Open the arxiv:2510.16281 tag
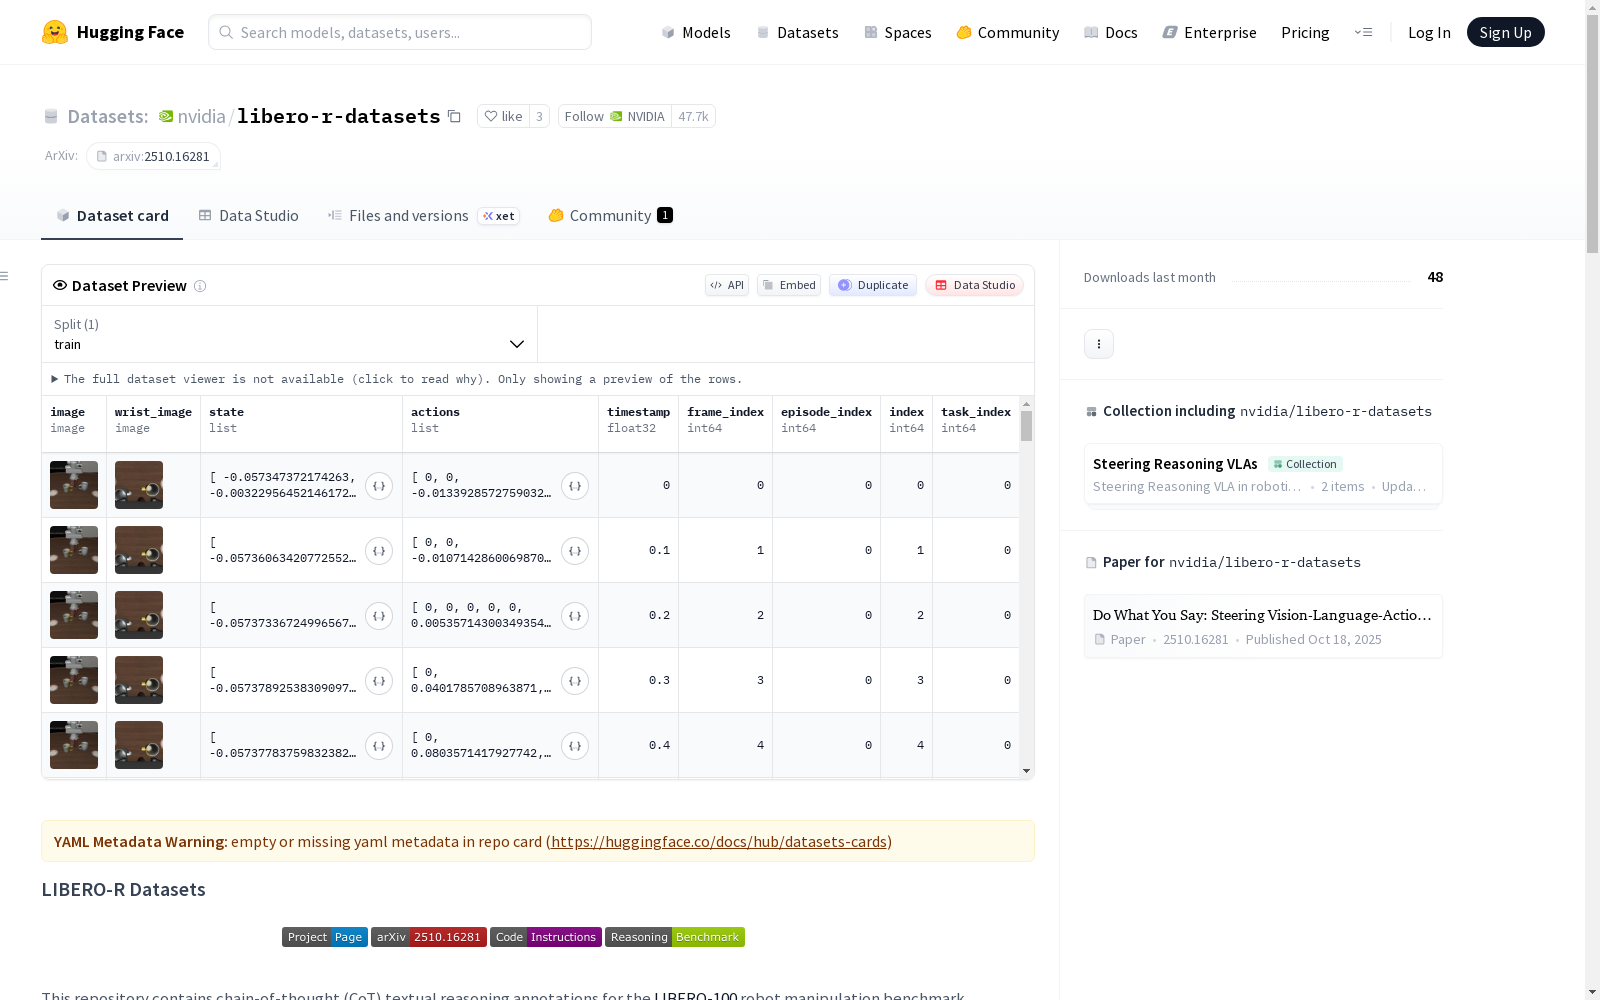Screen dimensions: 1600x1000 point(154,156)
